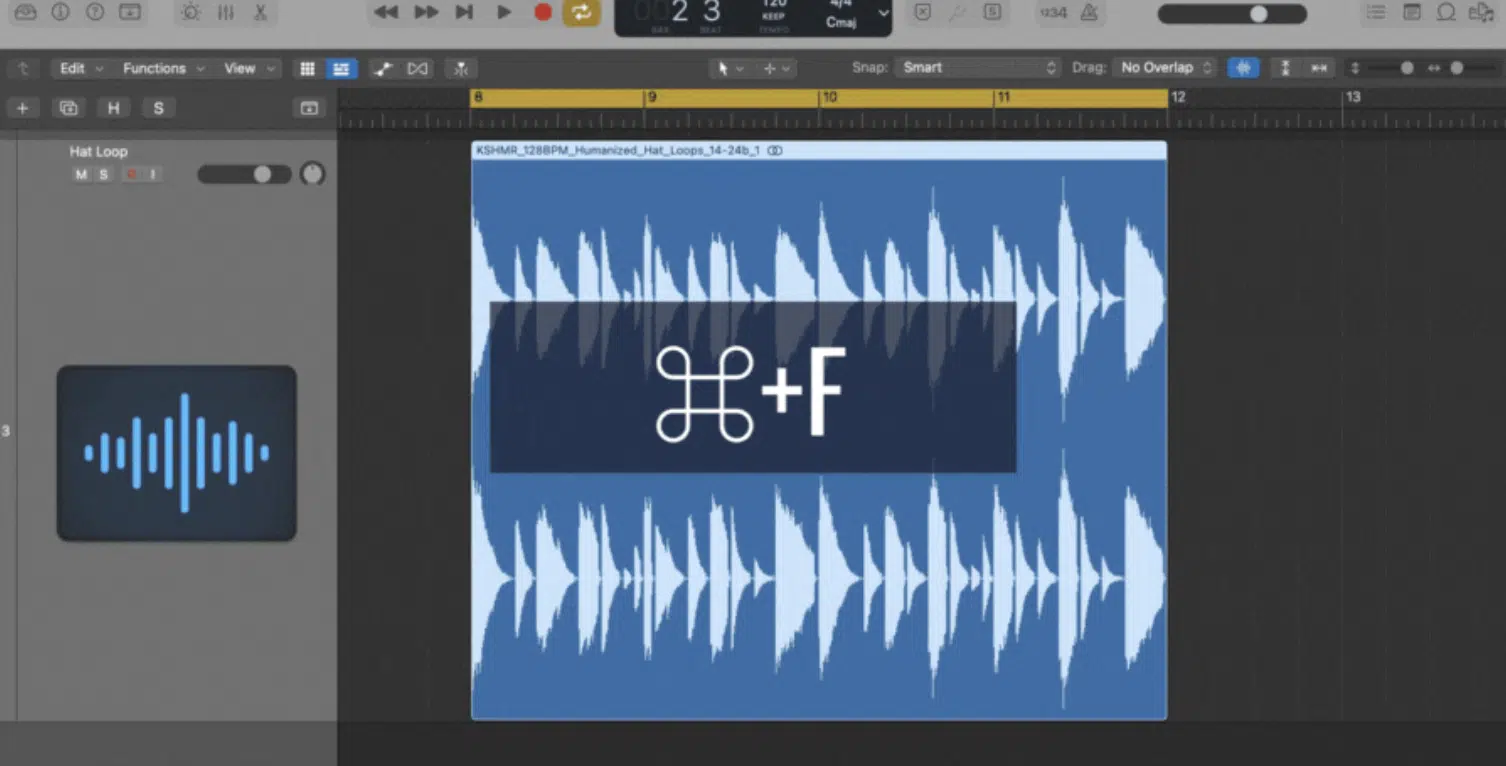This screenshot has height=766, width=1506.
Task: Toggle the Metronome click button
Action: [x=1090, y=12]
